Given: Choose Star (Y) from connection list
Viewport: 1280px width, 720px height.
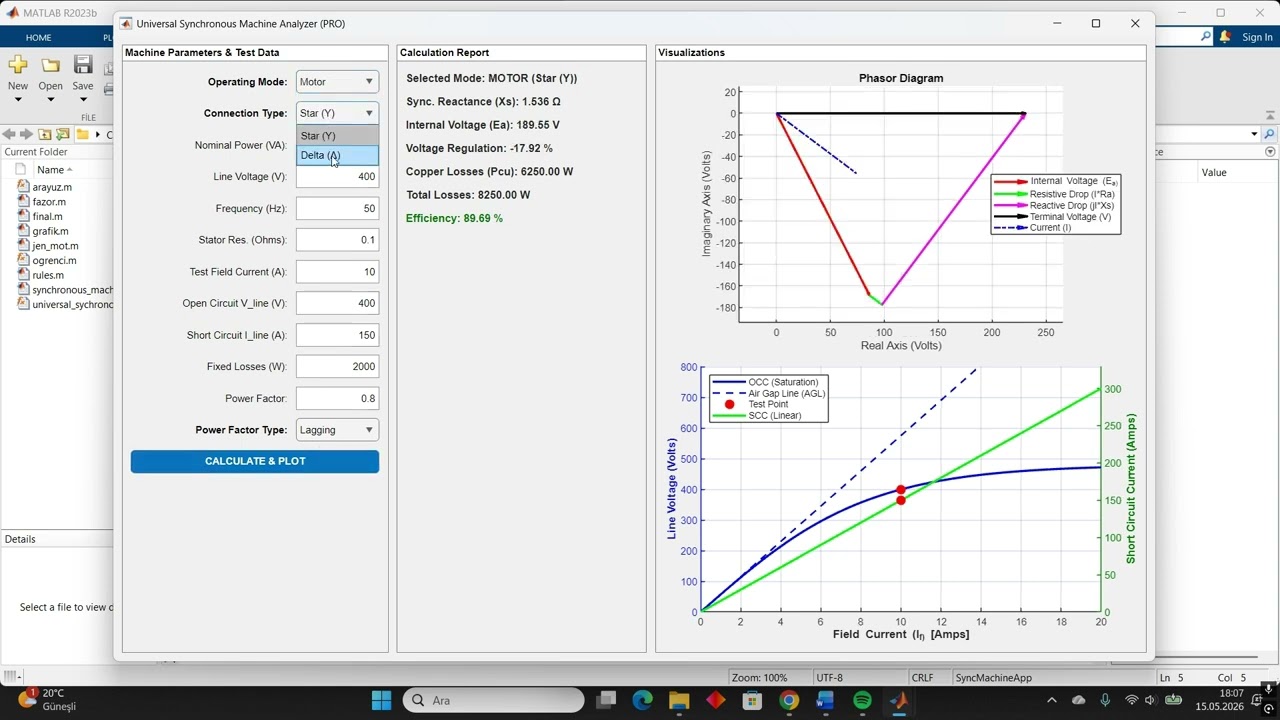Looking at the screenshot, I should click(338, 136).
